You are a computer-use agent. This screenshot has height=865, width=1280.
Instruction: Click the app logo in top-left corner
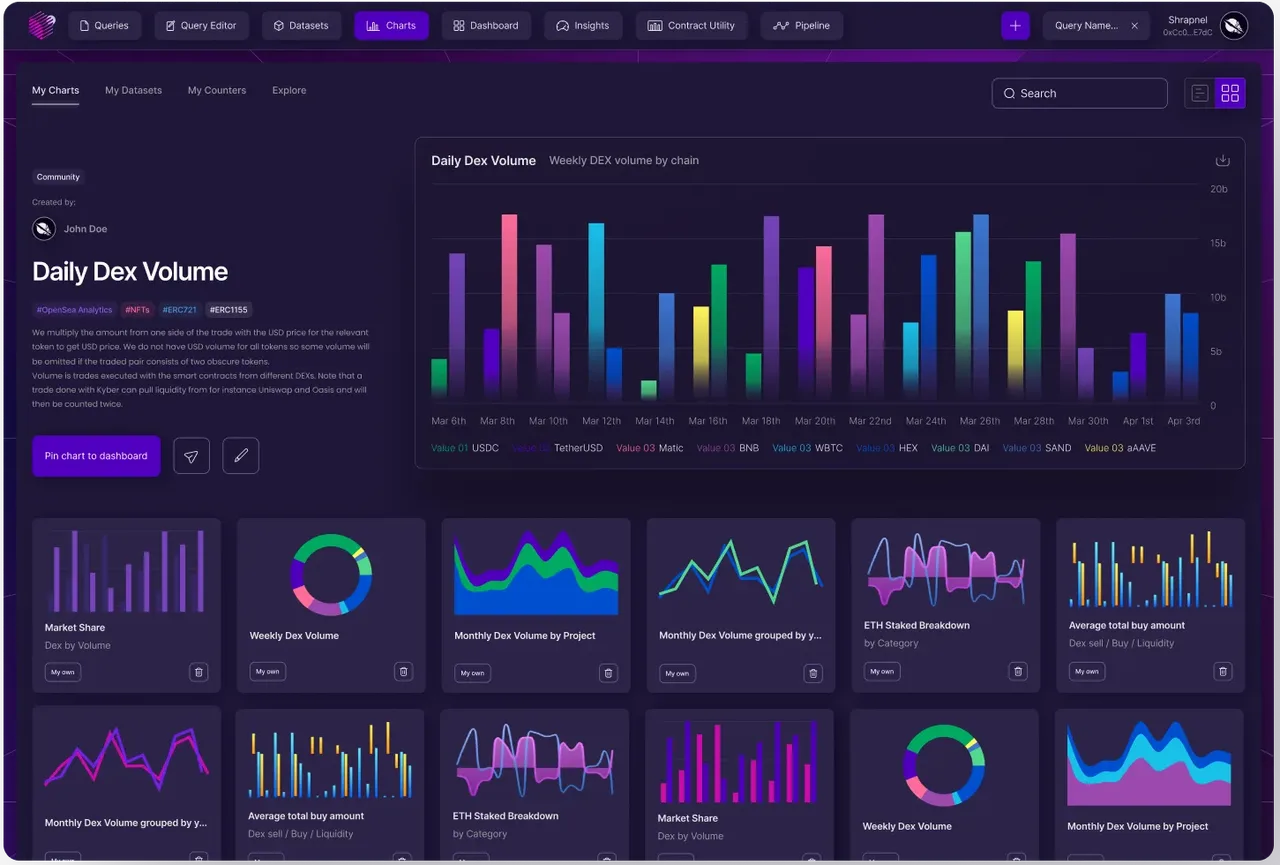tap(41, 25)
